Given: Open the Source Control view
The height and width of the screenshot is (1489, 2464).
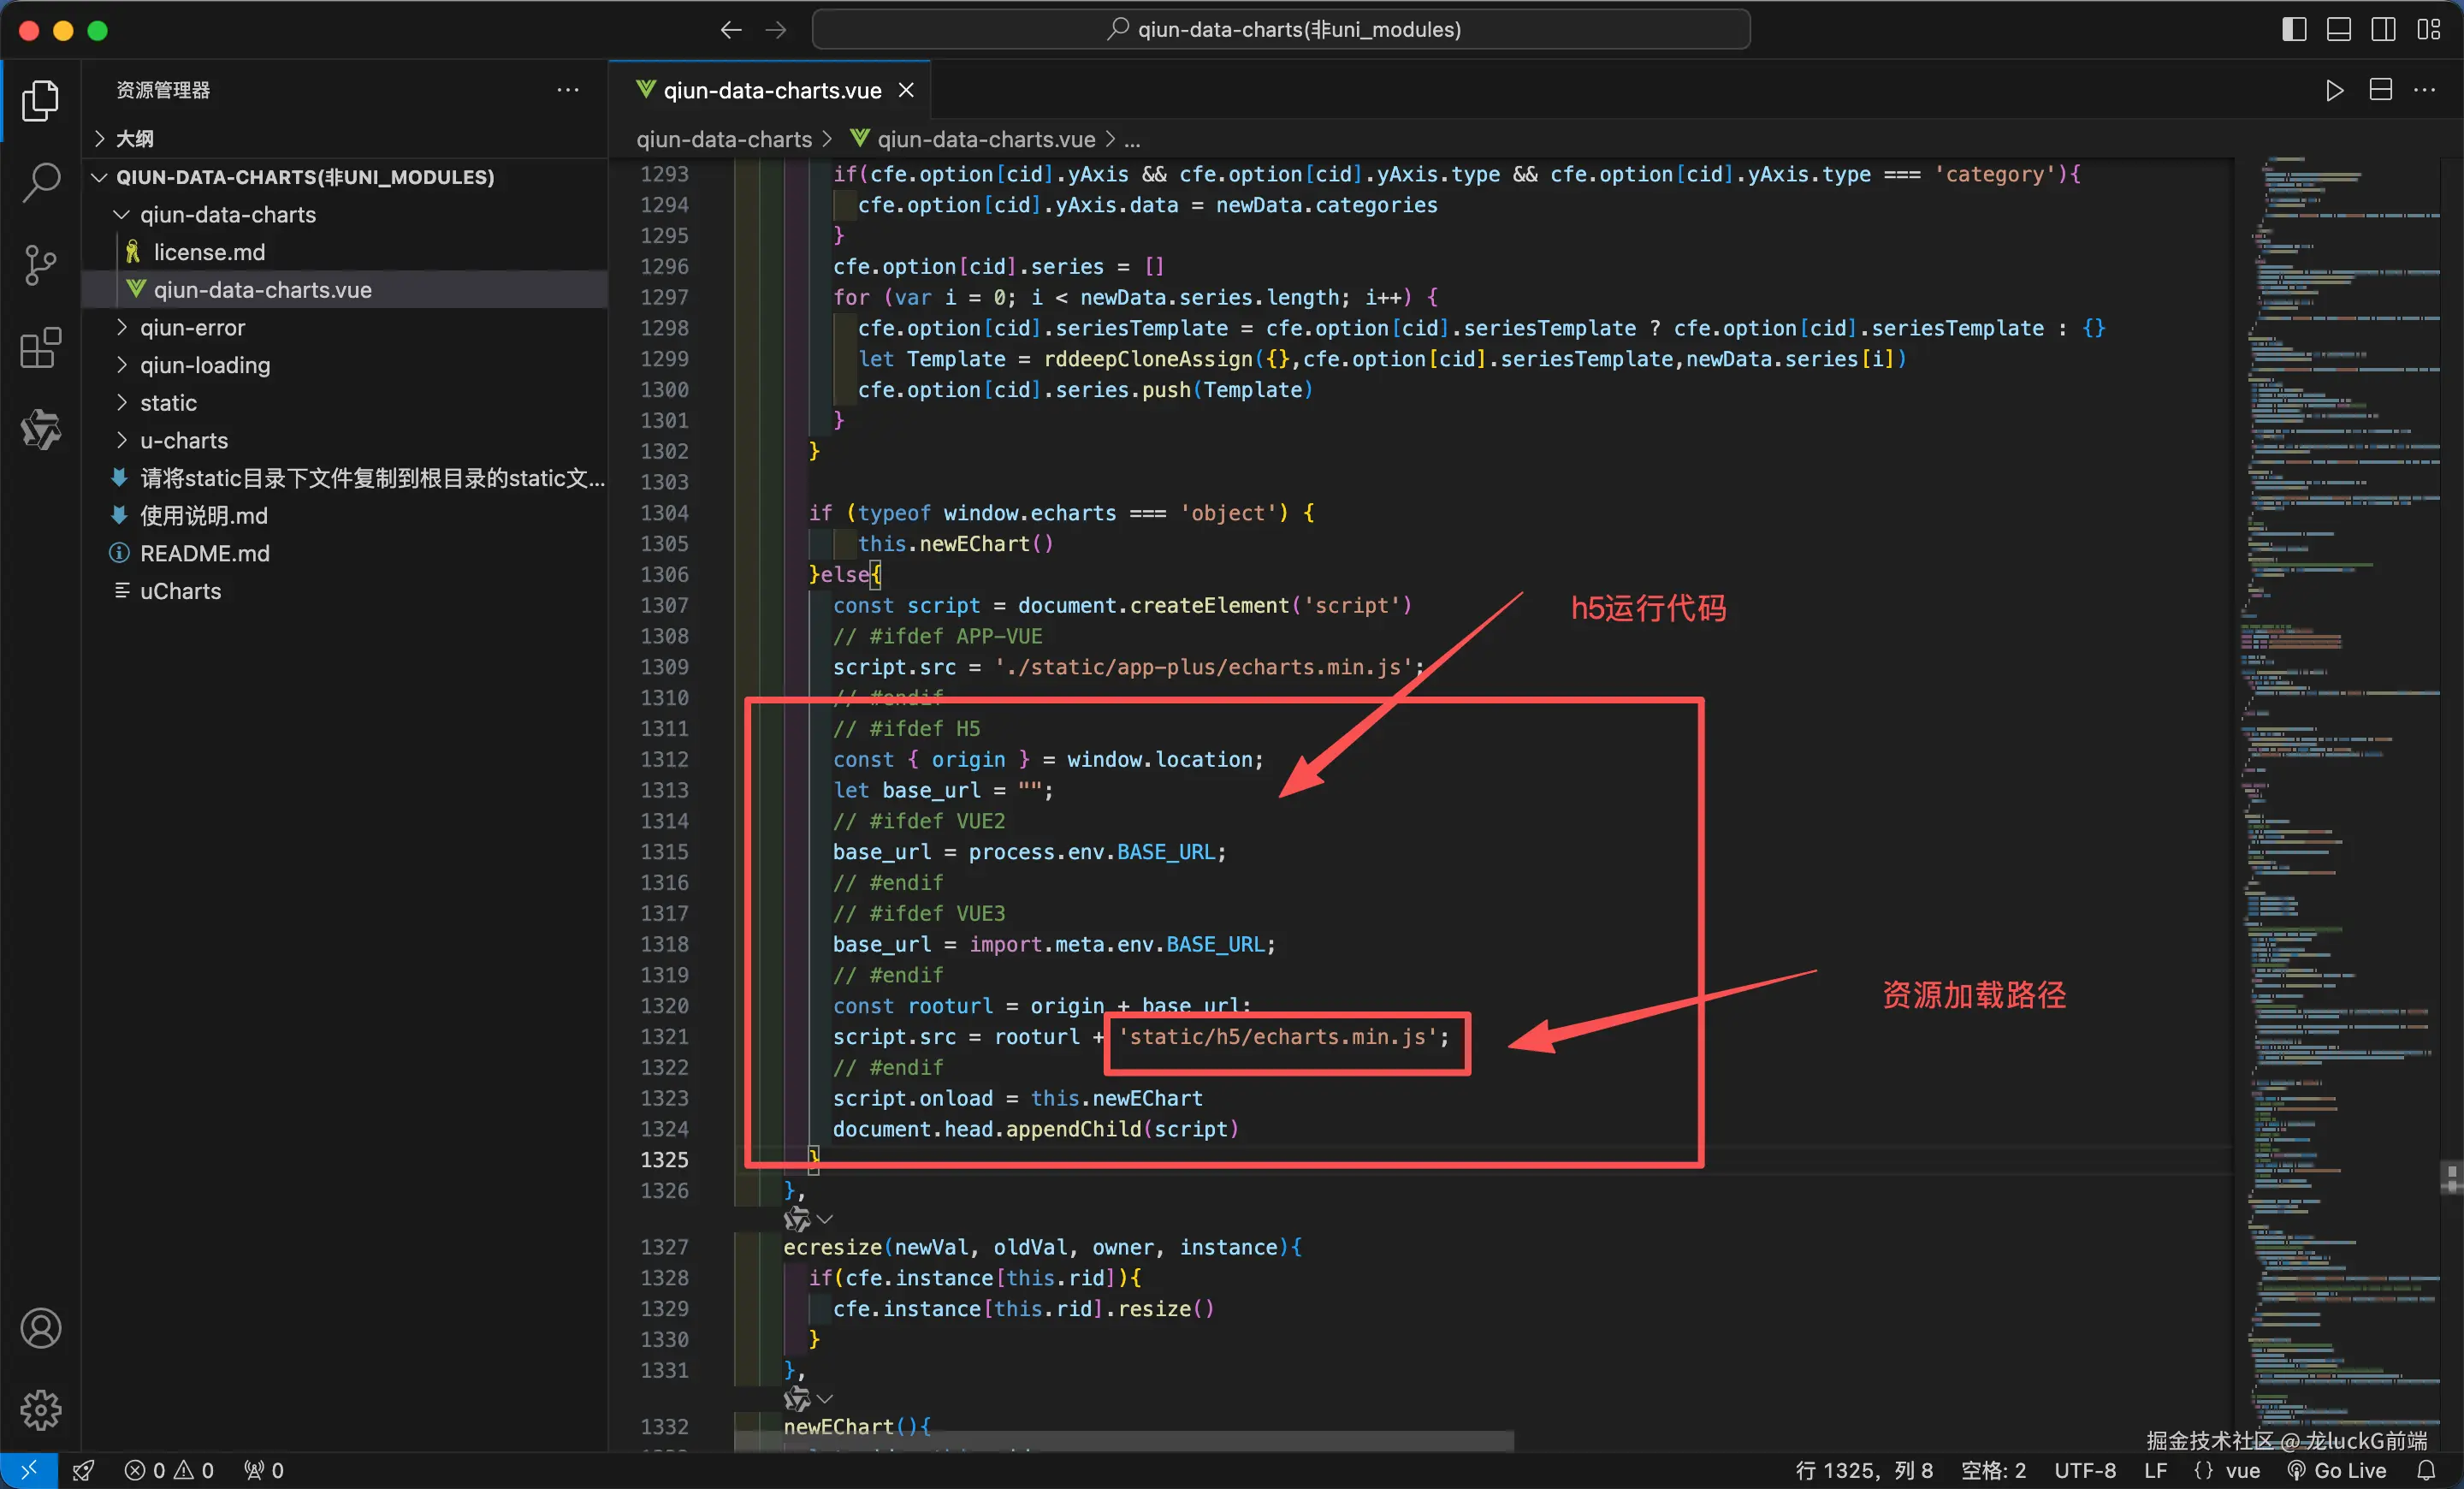Looking at the screenshot, I should click(x=41, y=265).
